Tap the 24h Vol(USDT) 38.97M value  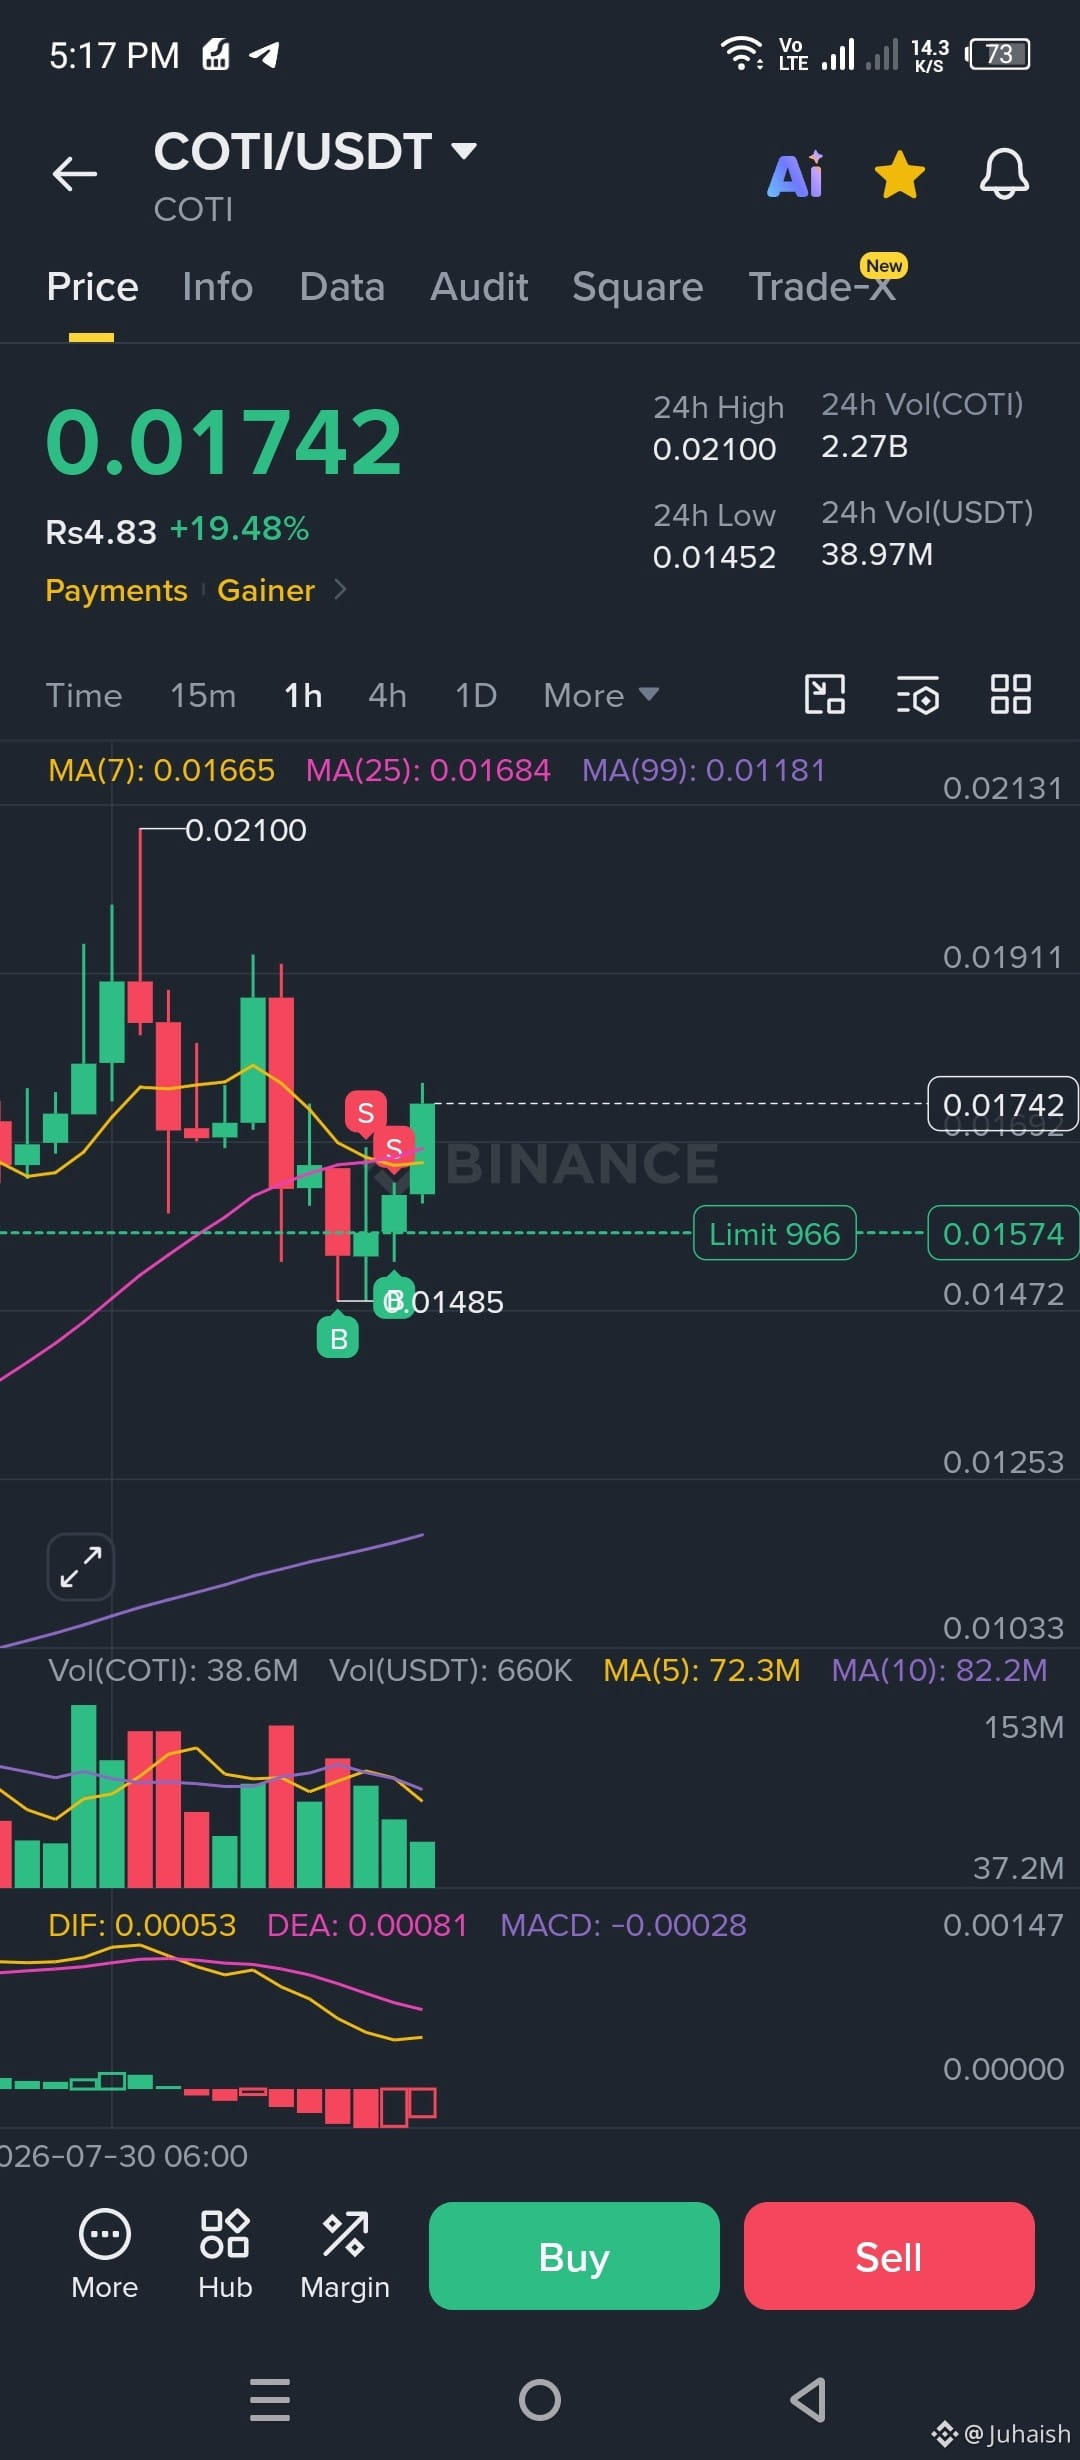[x=877, y=554]
